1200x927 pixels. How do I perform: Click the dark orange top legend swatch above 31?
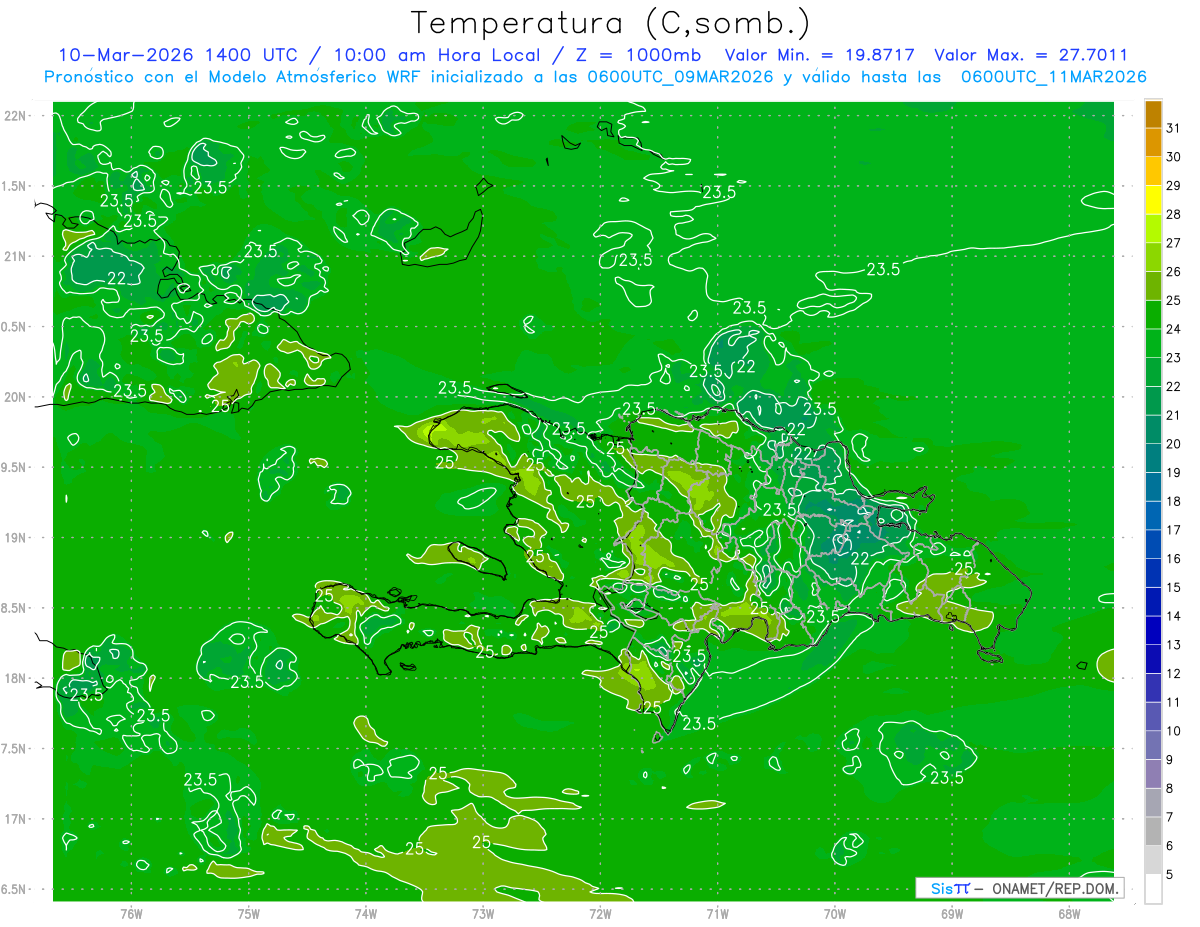pos(1153,113)
